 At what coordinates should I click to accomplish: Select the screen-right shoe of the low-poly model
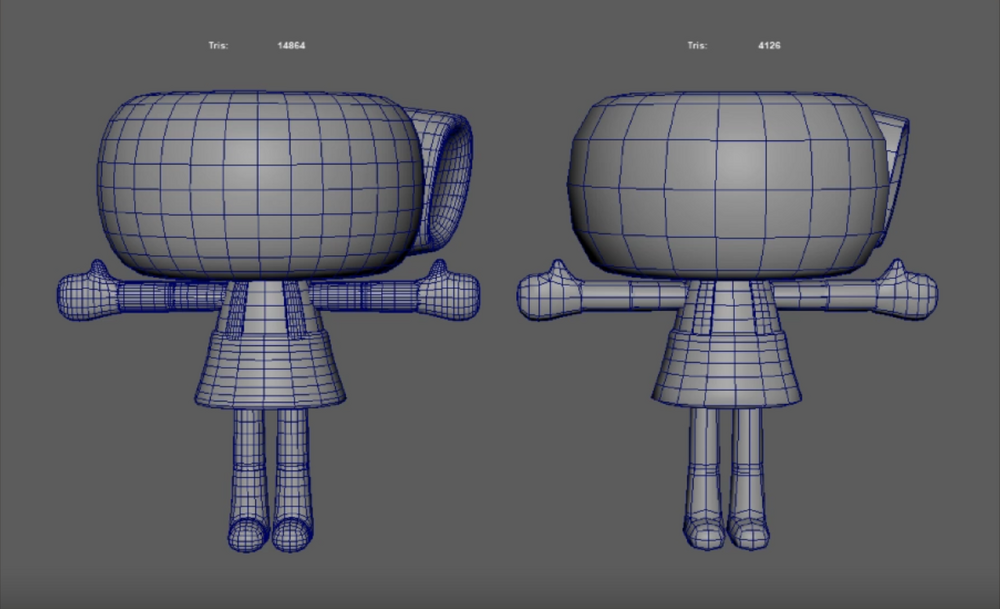click(x=746, y=530)
